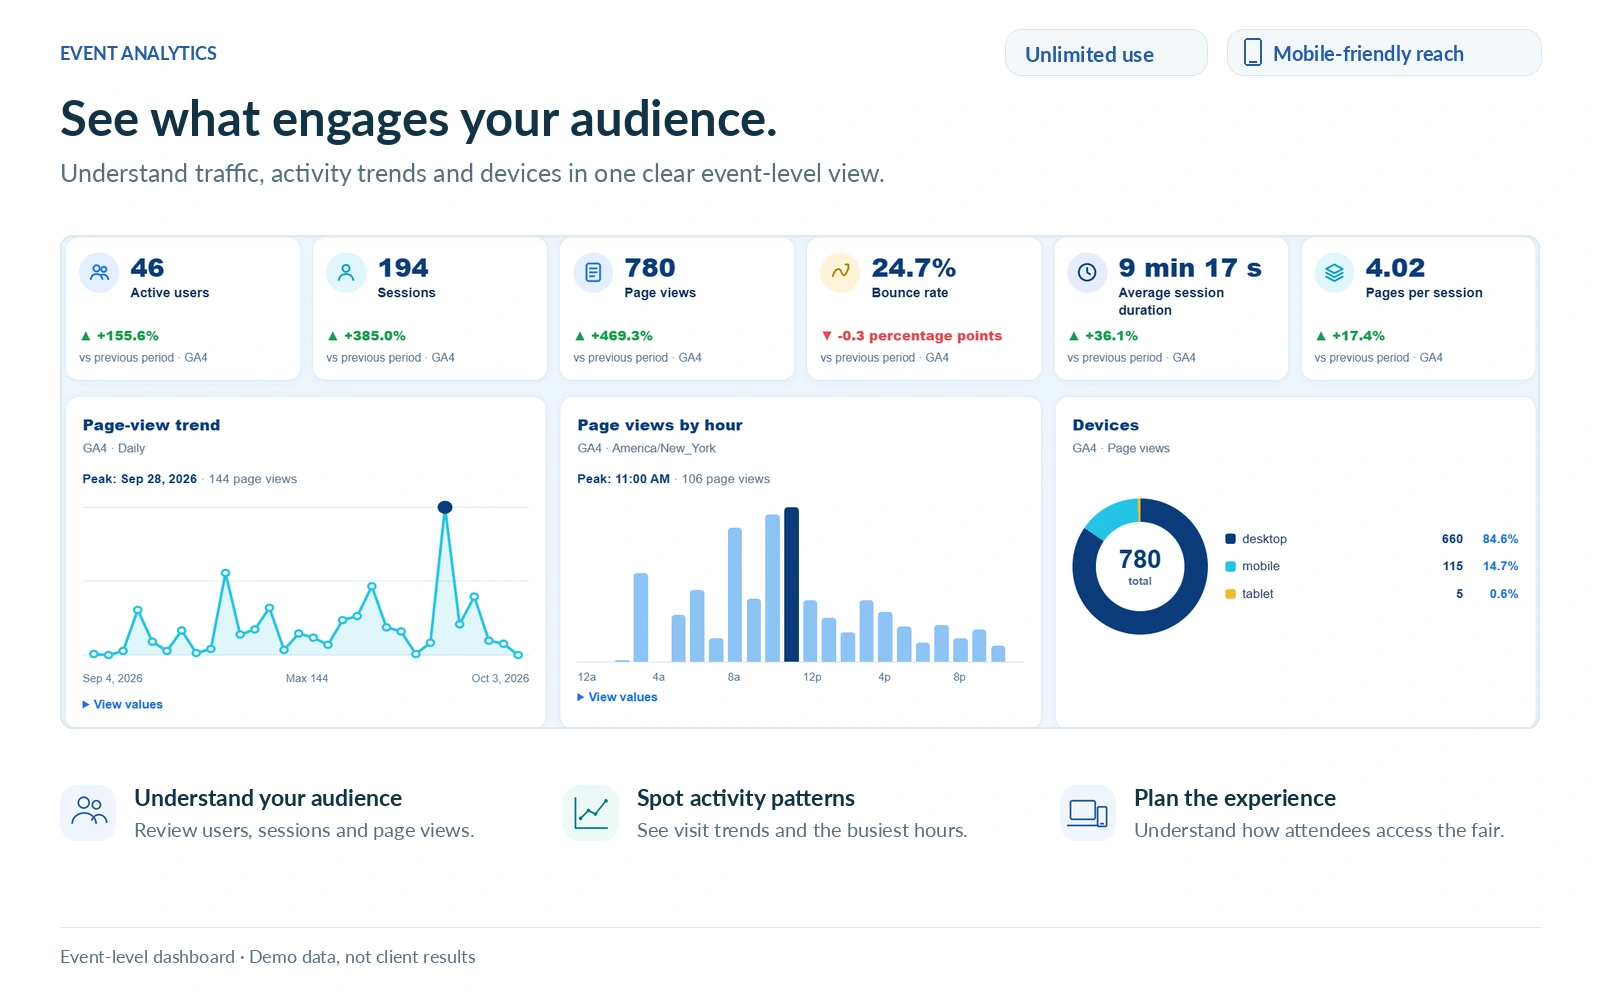The image size is (1600, 1000).
Task: Click the cyan mobile segment of the donut
Action: pos(1115,518)
